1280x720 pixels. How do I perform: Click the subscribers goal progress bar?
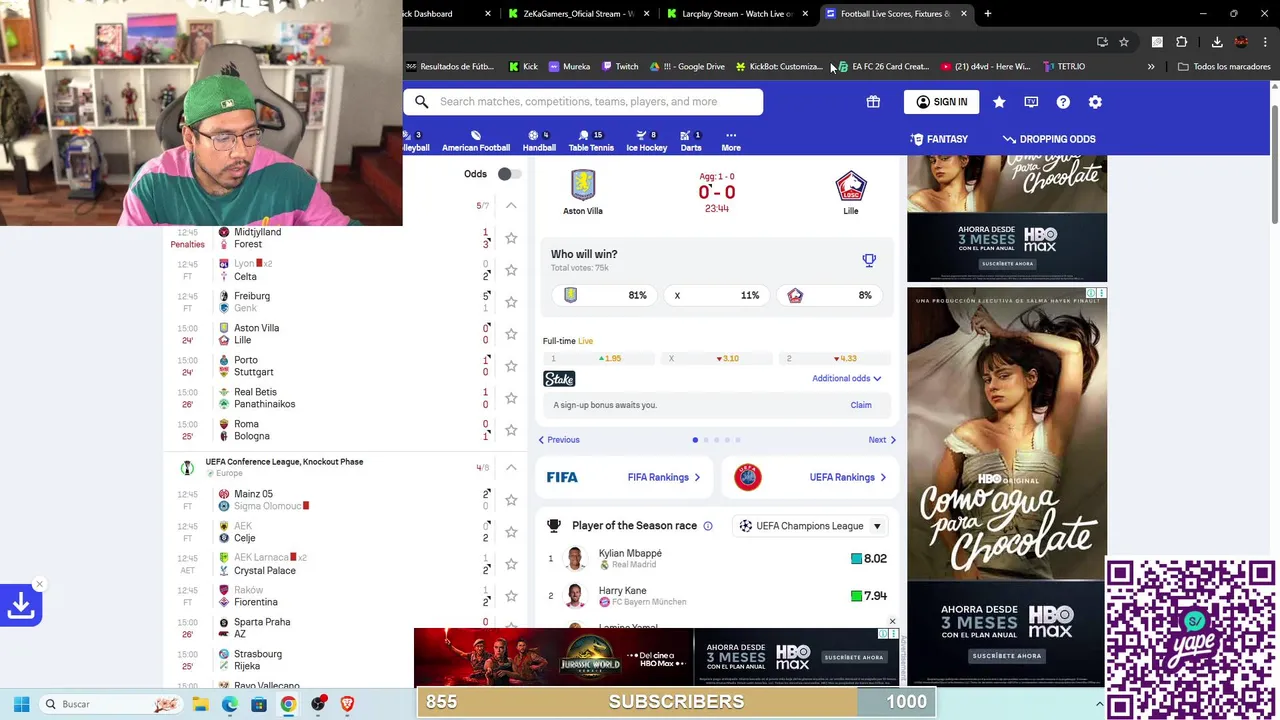(676, 702)
